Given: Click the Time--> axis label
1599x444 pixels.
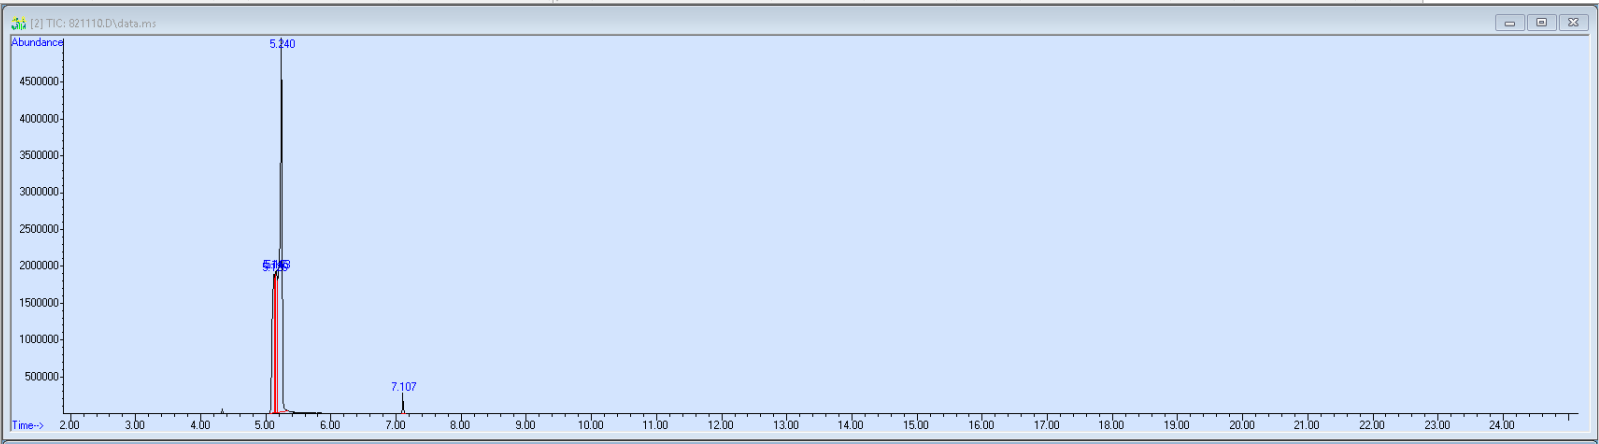Looking at the screenshot, I should (x=28, y=425).
